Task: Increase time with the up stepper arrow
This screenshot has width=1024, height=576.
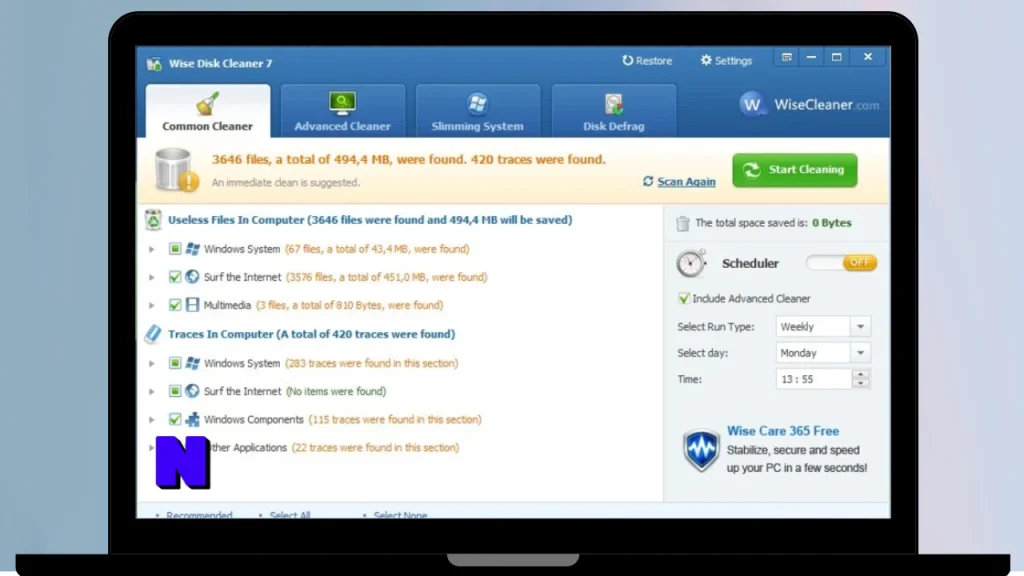Action: click(x=861, y=374)
